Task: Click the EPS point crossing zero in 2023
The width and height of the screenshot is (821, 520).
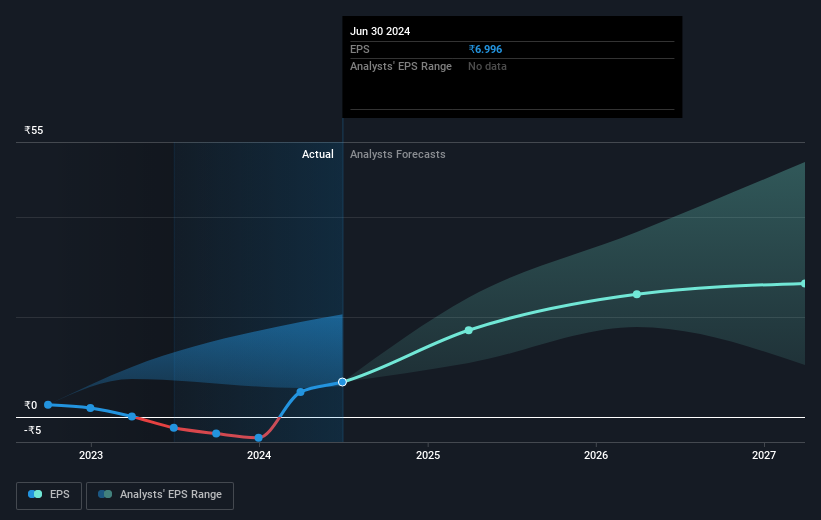Action: 132,416
